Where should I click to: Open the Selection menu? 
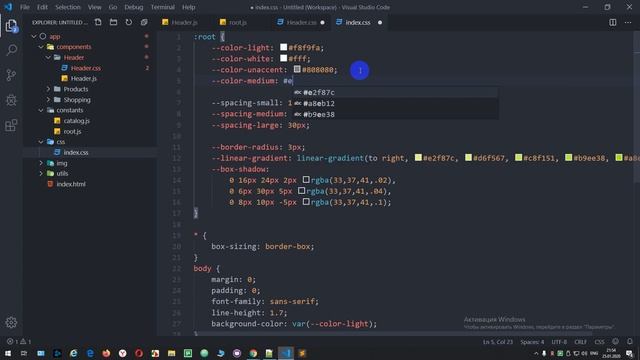[68, 7]
